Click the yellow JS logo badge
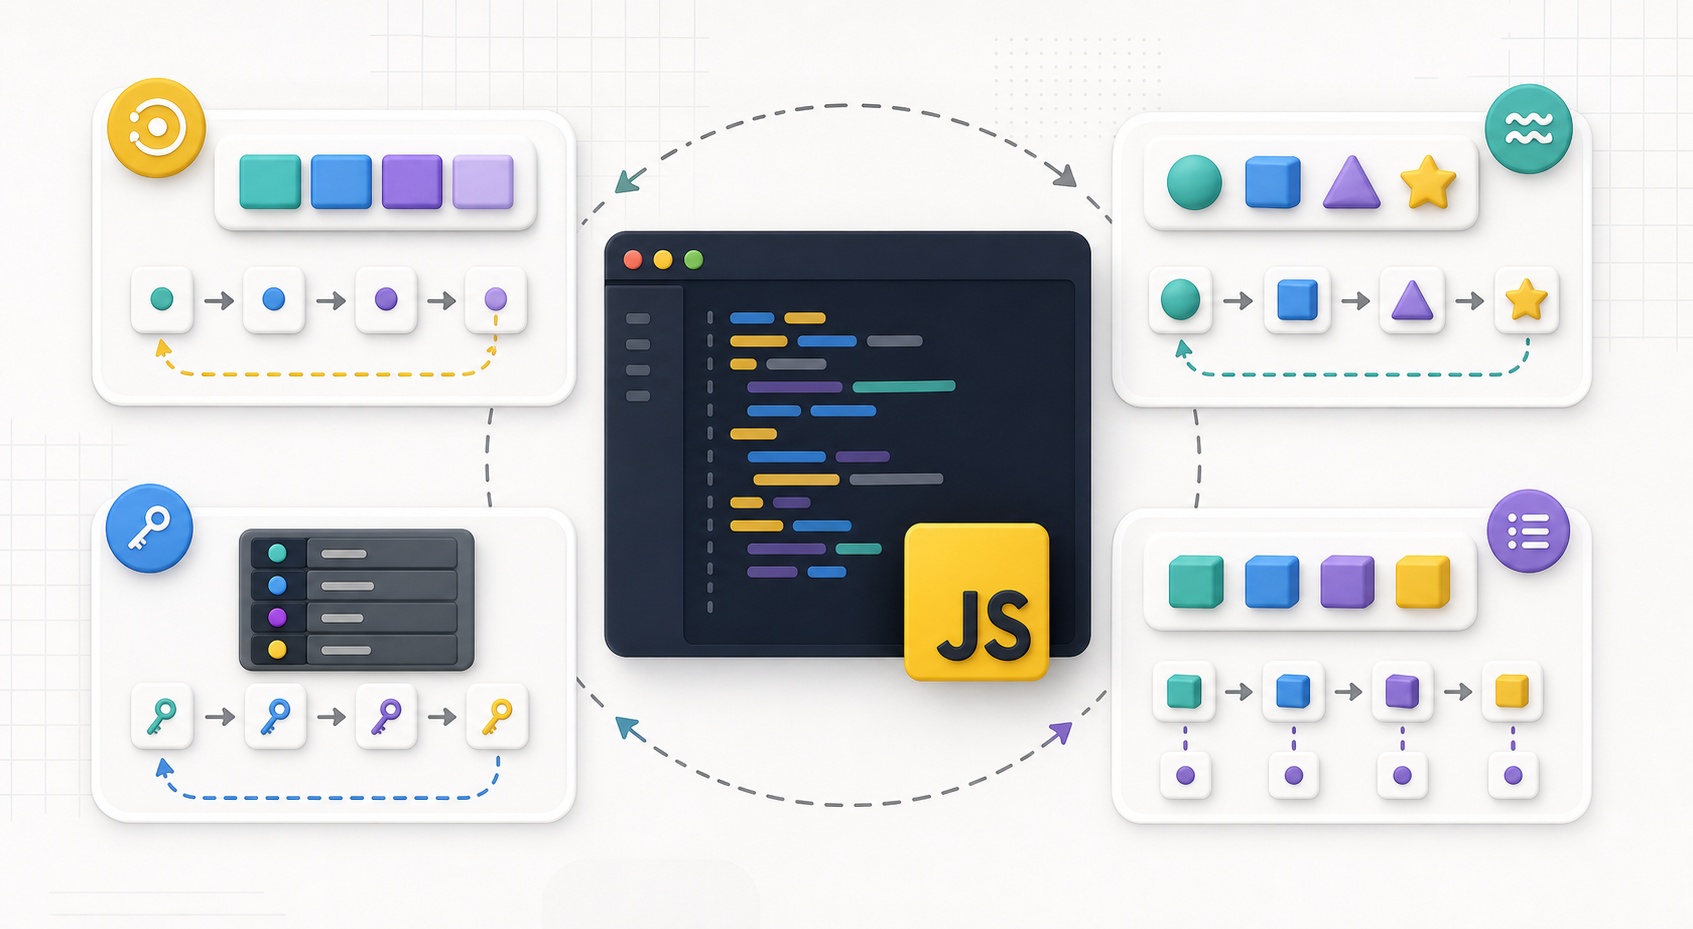The width and height of the screenshot is (1693, 929). pos(976,602)
